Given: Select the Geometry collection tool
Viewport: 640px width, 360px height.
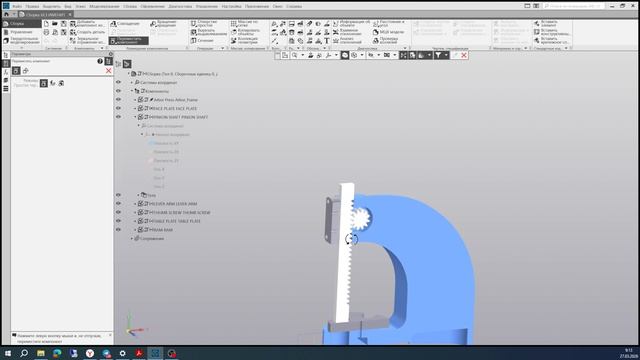Looking at the screenshot, I should [244, 40].
